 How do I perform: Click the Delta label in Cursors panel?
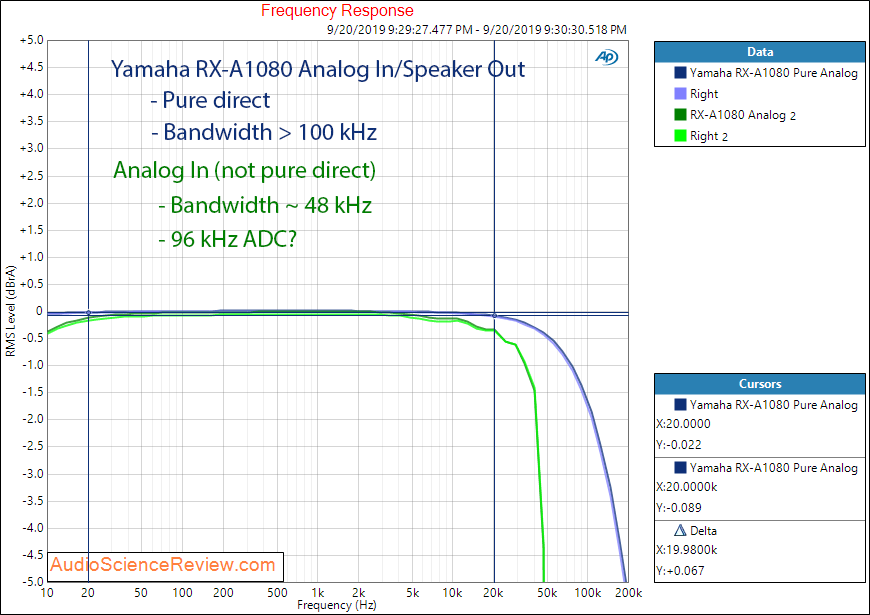click(703, 531)
